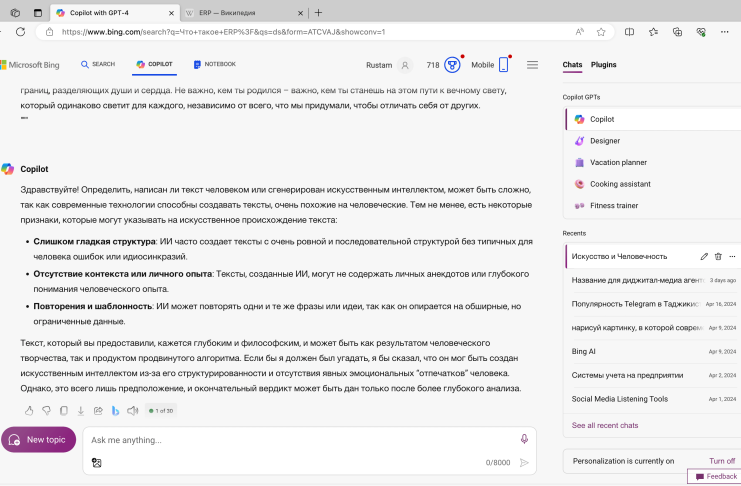
Task: Open the workspaces icon in title bar
Action: (x=15, y=13)
